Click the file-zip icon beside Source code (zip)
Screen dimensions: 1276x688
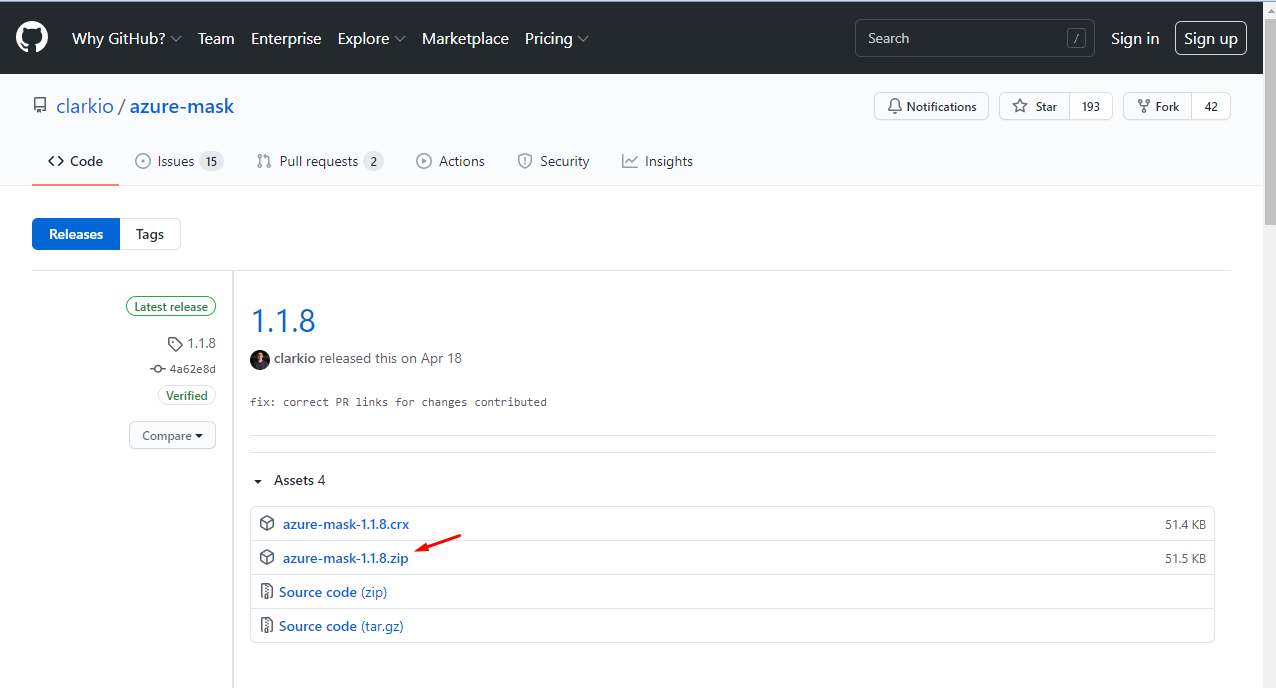click(x=267, y=592)
